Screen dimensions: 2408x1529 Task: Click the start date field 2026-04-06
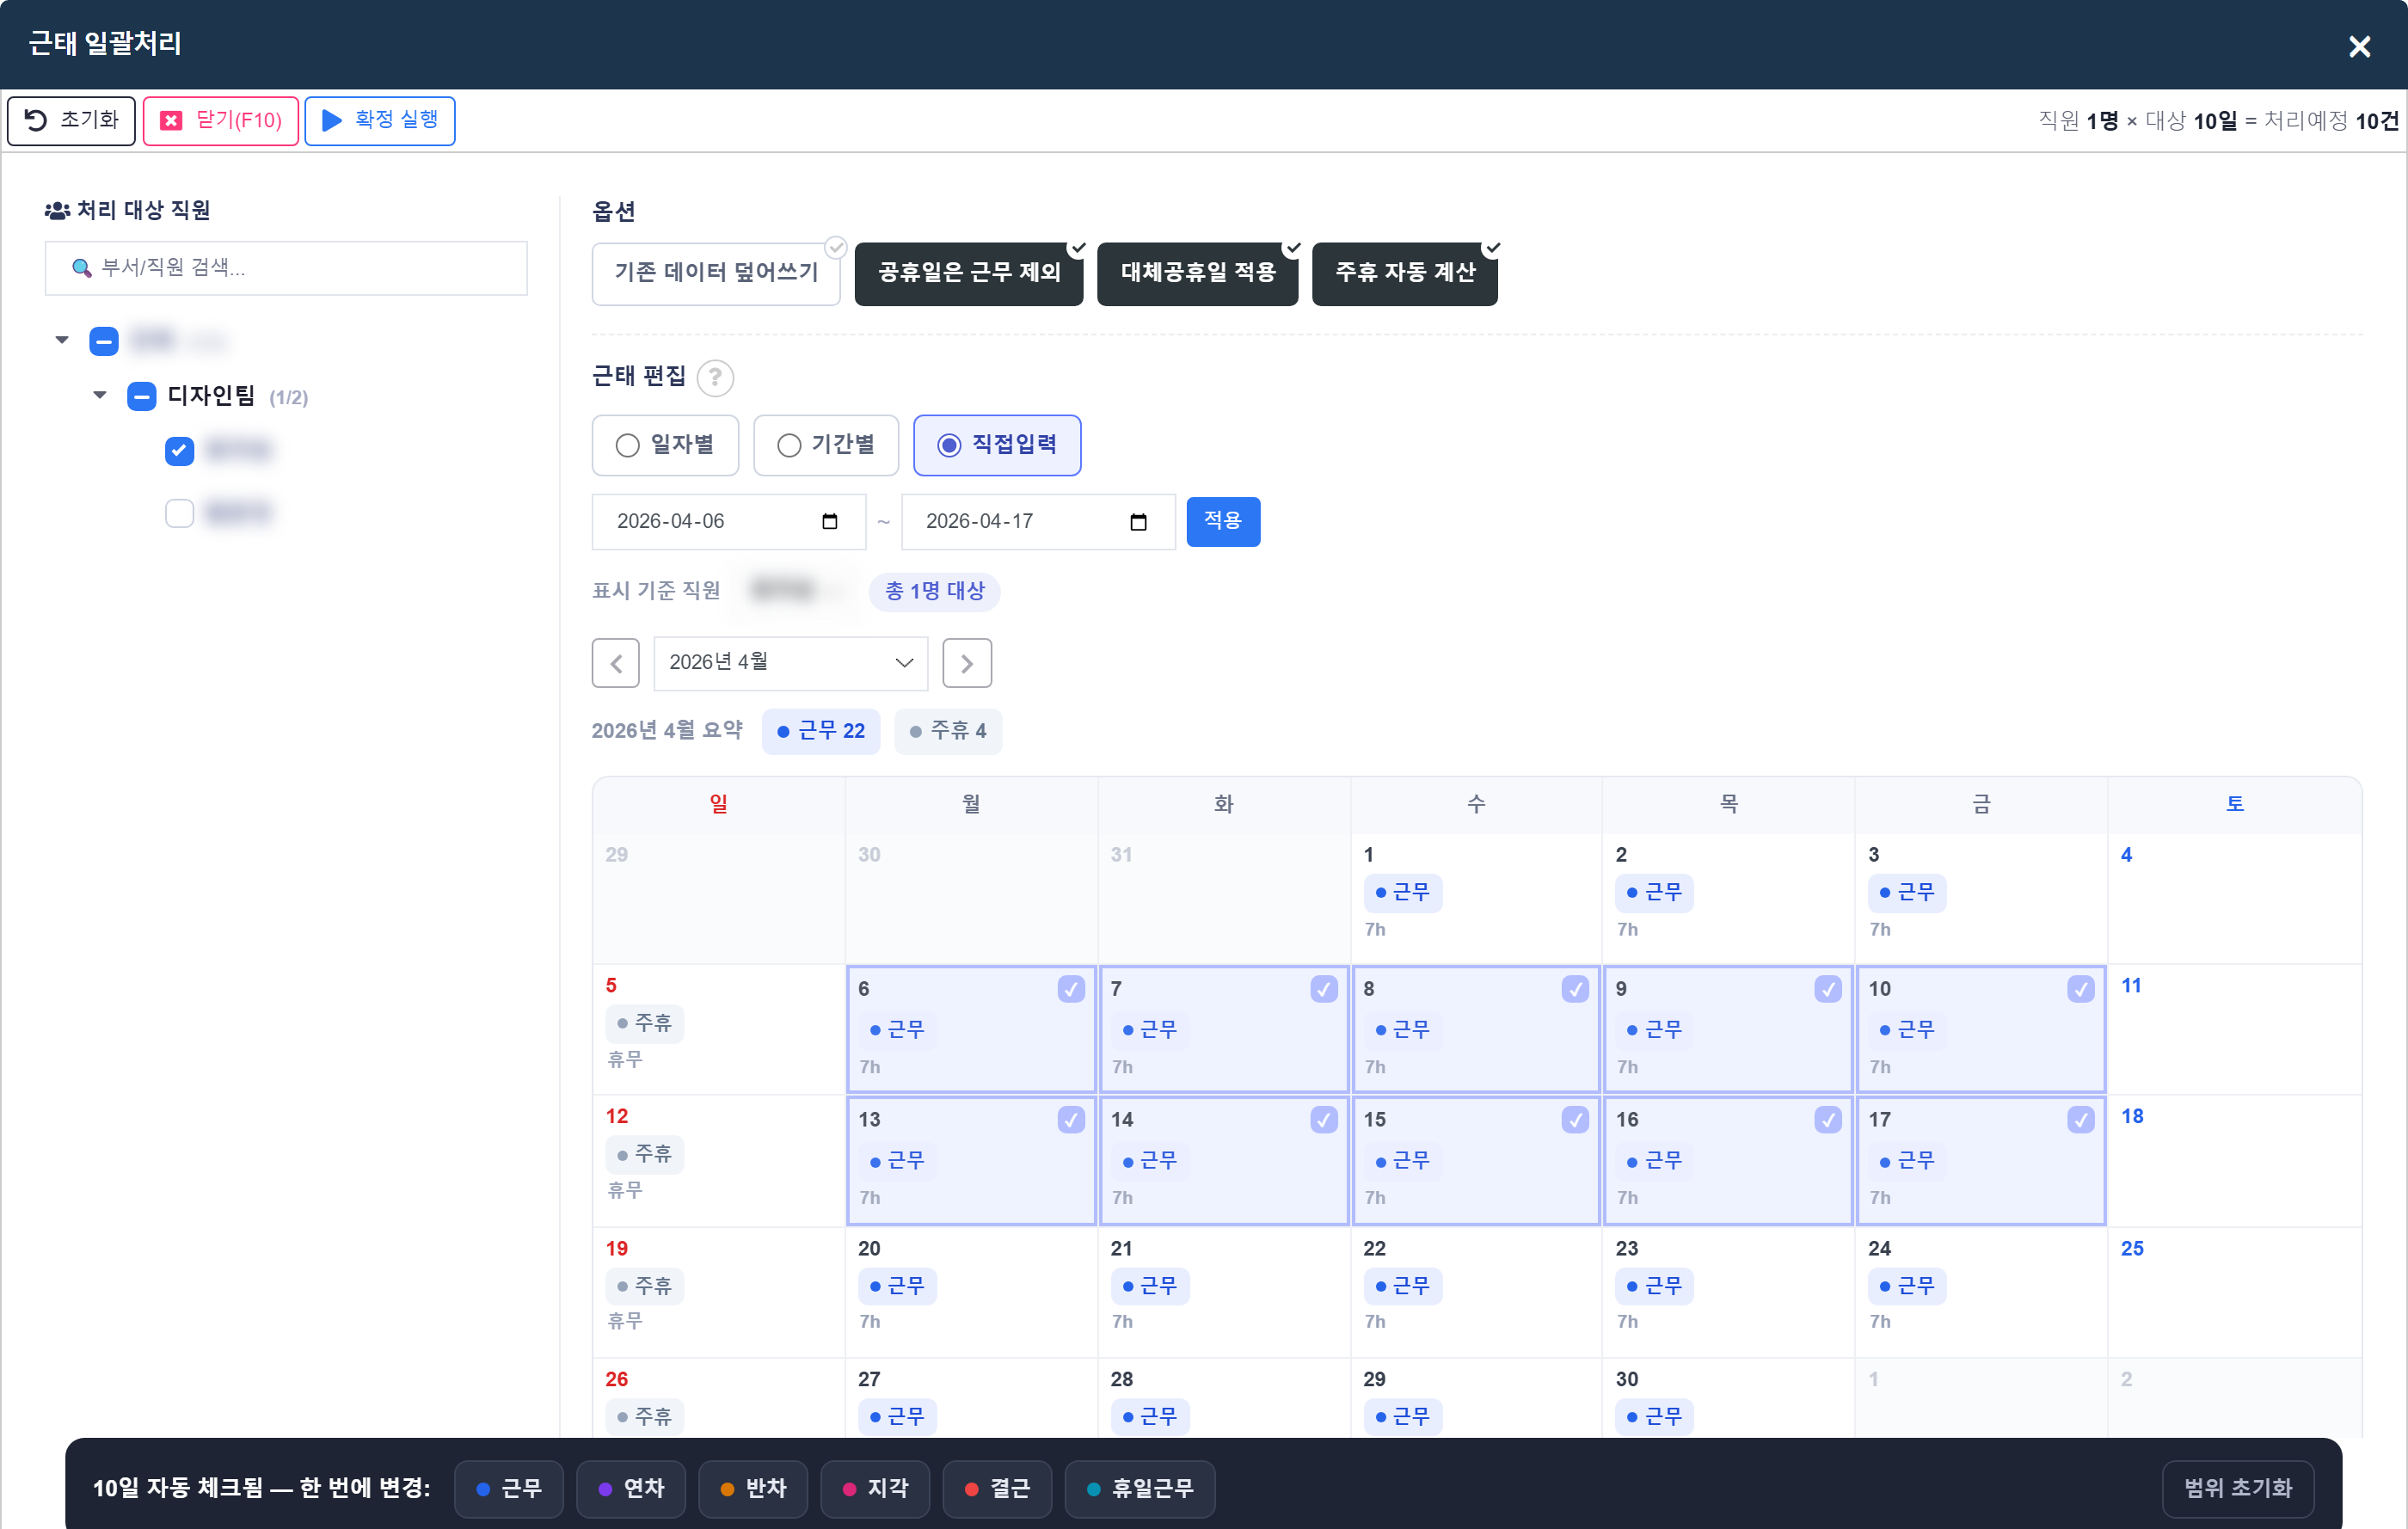(729, 521)
